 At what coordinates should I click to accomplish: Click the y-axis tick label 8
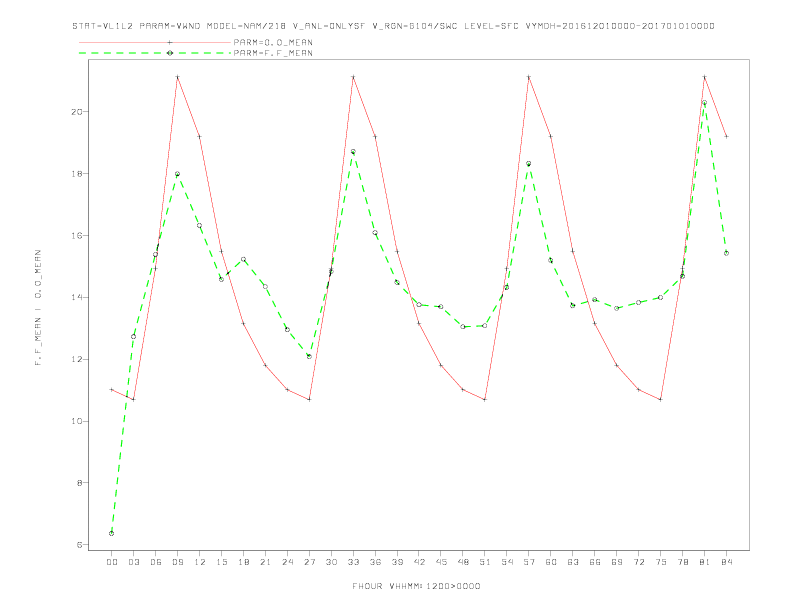click(x=79, y=483)
